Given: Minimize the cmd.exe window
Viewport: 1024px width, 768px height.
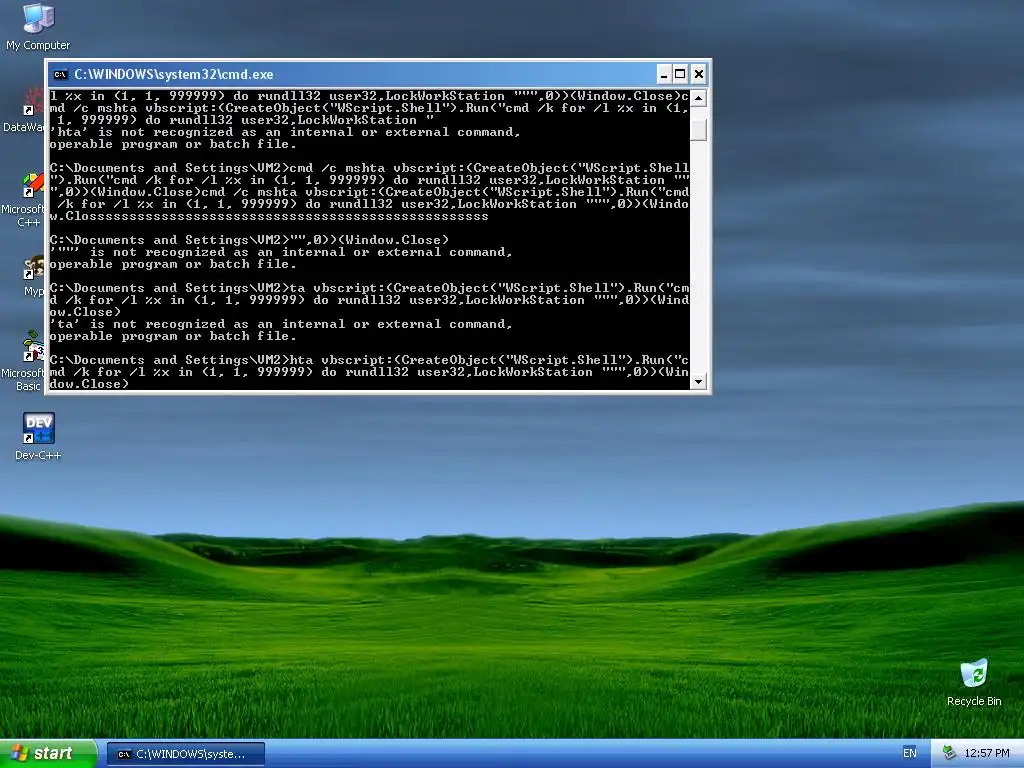Looking at the screenshot, I should pyautogui.click(x=664, y=74).
